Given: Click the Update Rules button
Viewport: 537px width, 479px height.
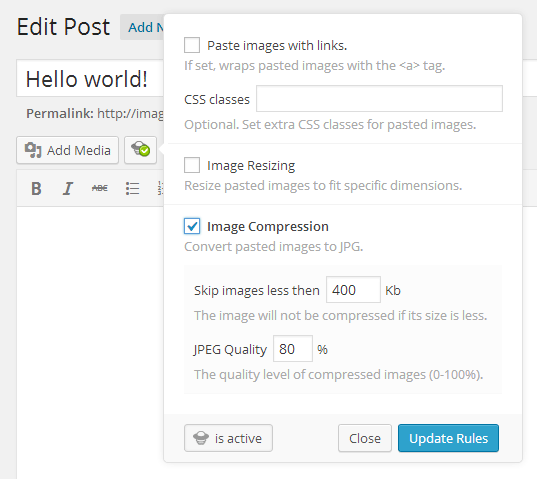Looking at the screenshot, I should pyautogui.click(x=448, y=438).
